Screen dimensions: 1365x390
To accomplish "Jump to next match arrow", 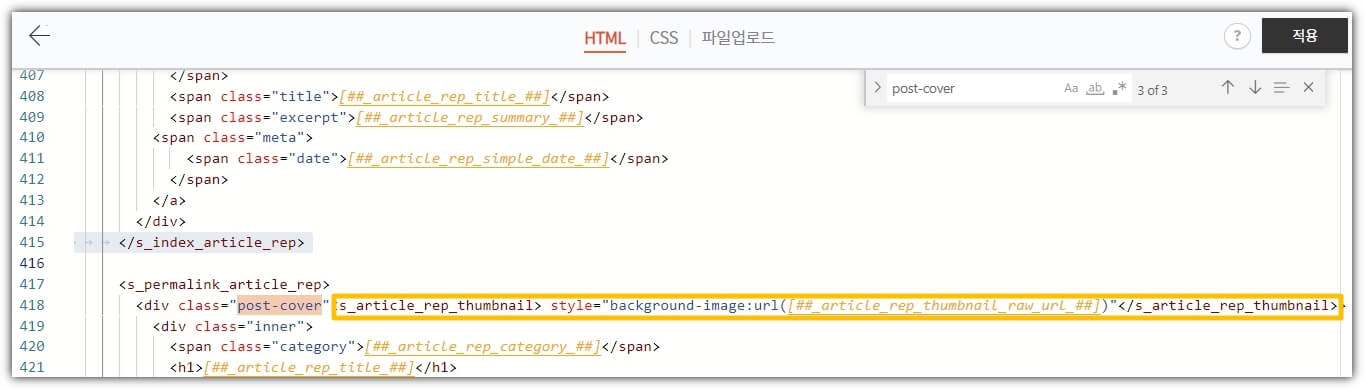I will 1255,88.
